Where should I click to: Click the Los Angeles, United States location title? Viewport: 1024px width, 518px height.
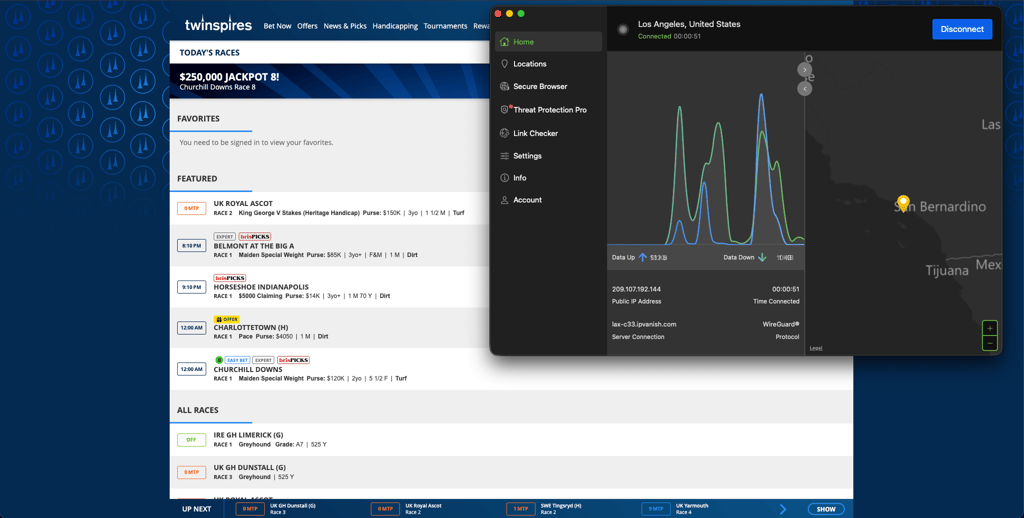coord(689,24)
